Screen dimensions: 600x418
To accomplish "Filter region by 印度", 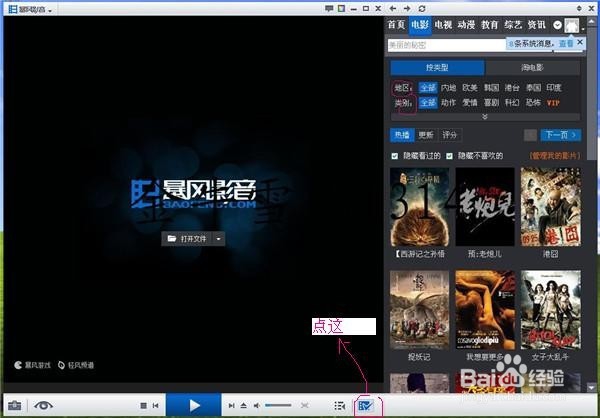I will [553, 88].
